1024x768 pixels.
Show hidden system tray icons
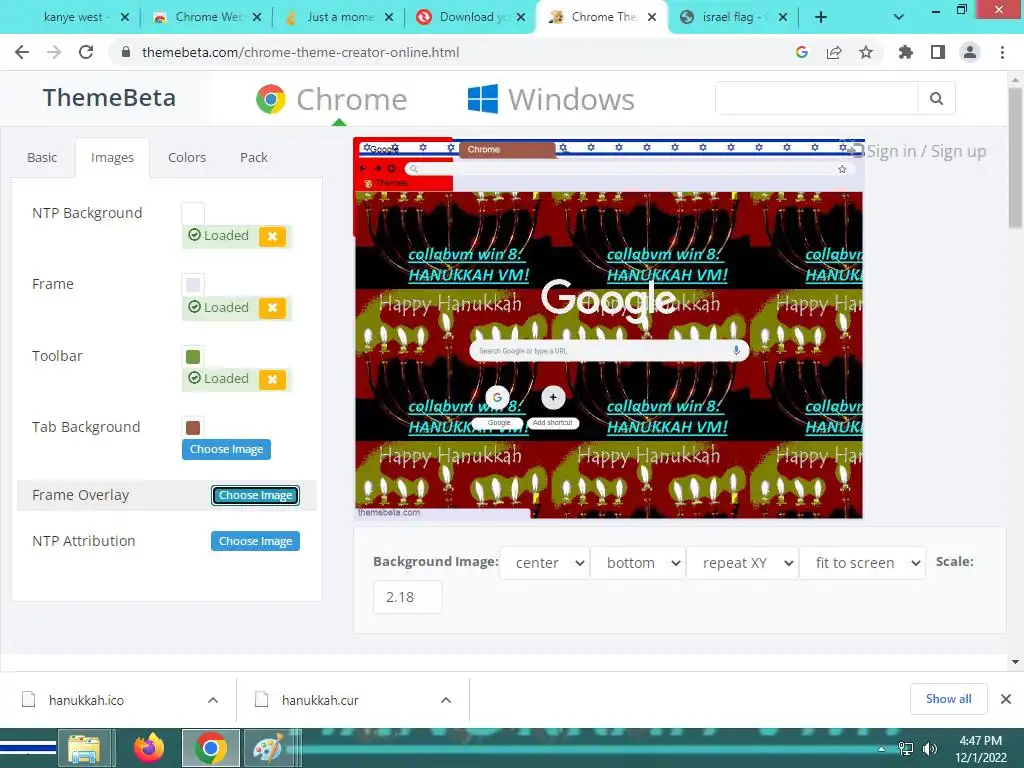point(882,749)
